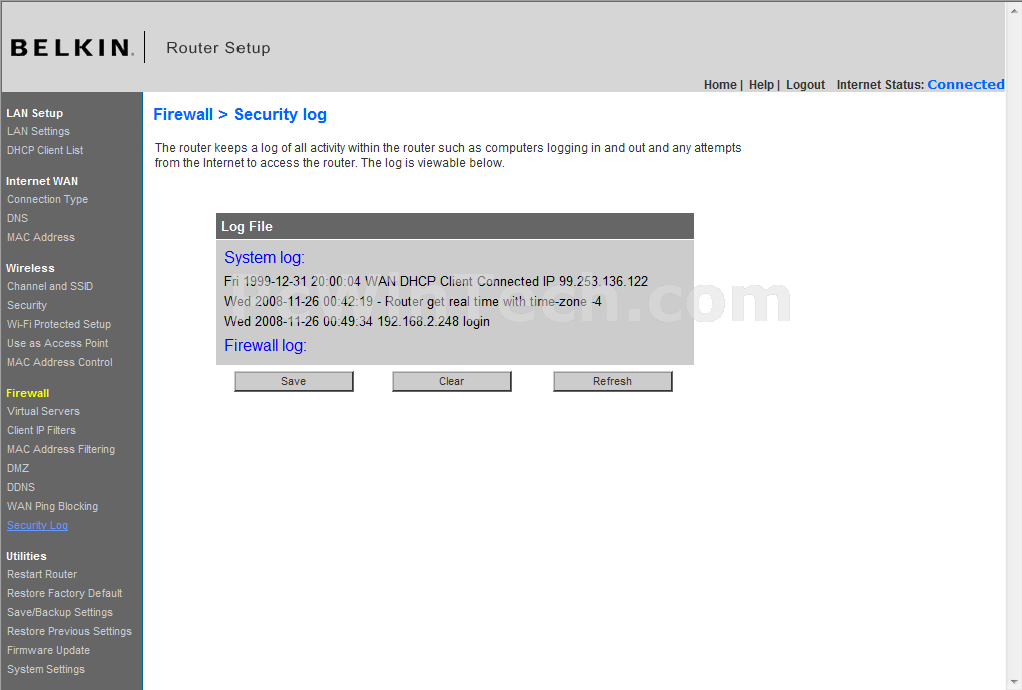Click the Internet WAN section heading
Image resolution: width=1022 pixels, height=690 pixels.
click(42, 181)
